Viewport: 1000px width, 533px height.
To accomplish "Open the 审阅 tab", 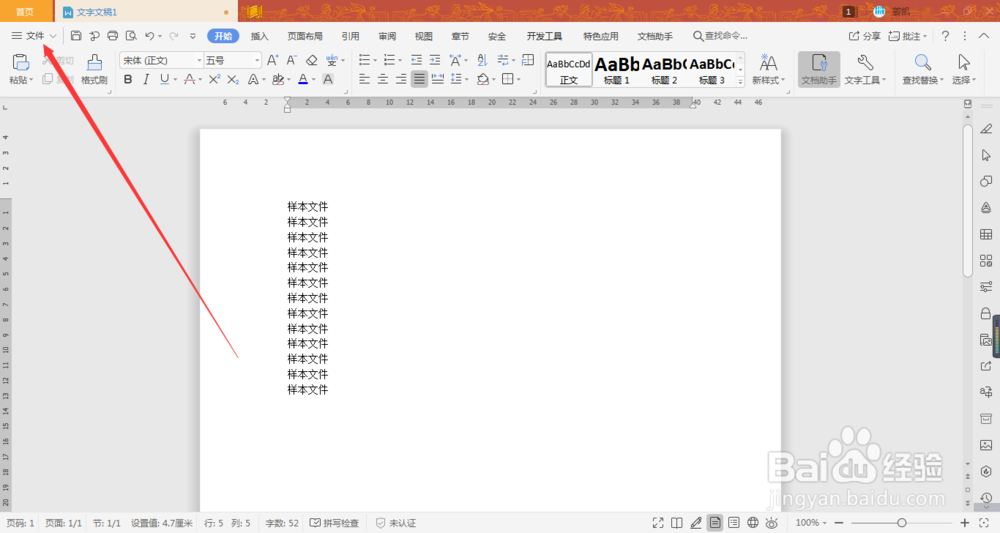I will click(x=387, y=36).
